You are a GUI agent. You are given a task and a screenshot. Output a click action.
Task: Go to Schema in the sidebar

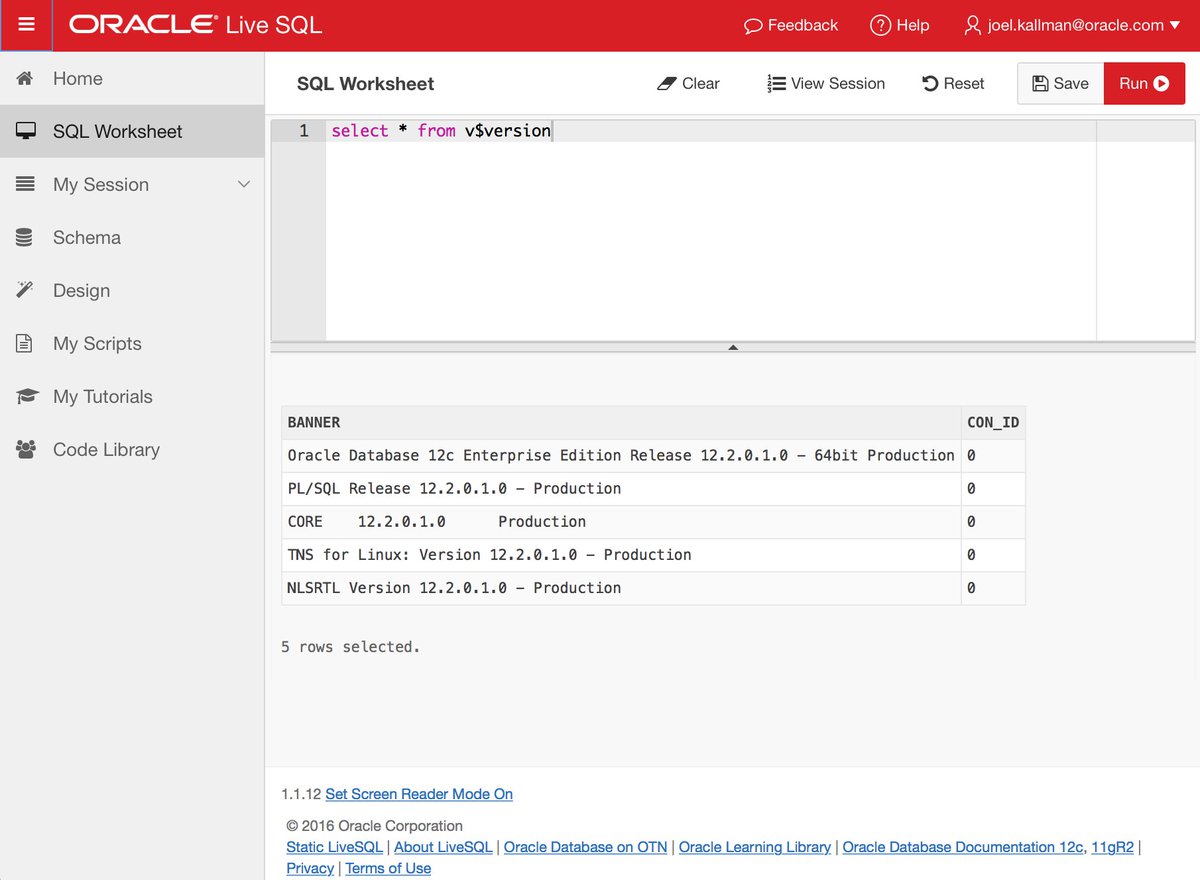132,237
